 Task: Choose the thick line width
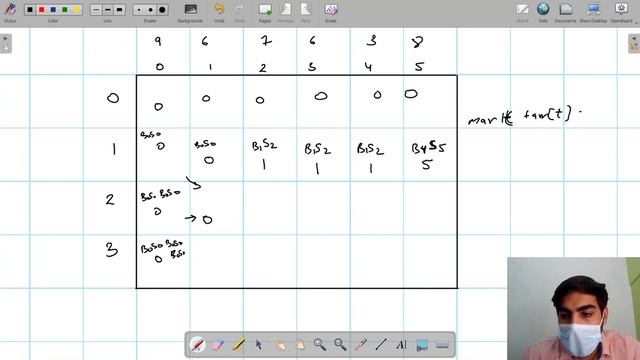119,9
